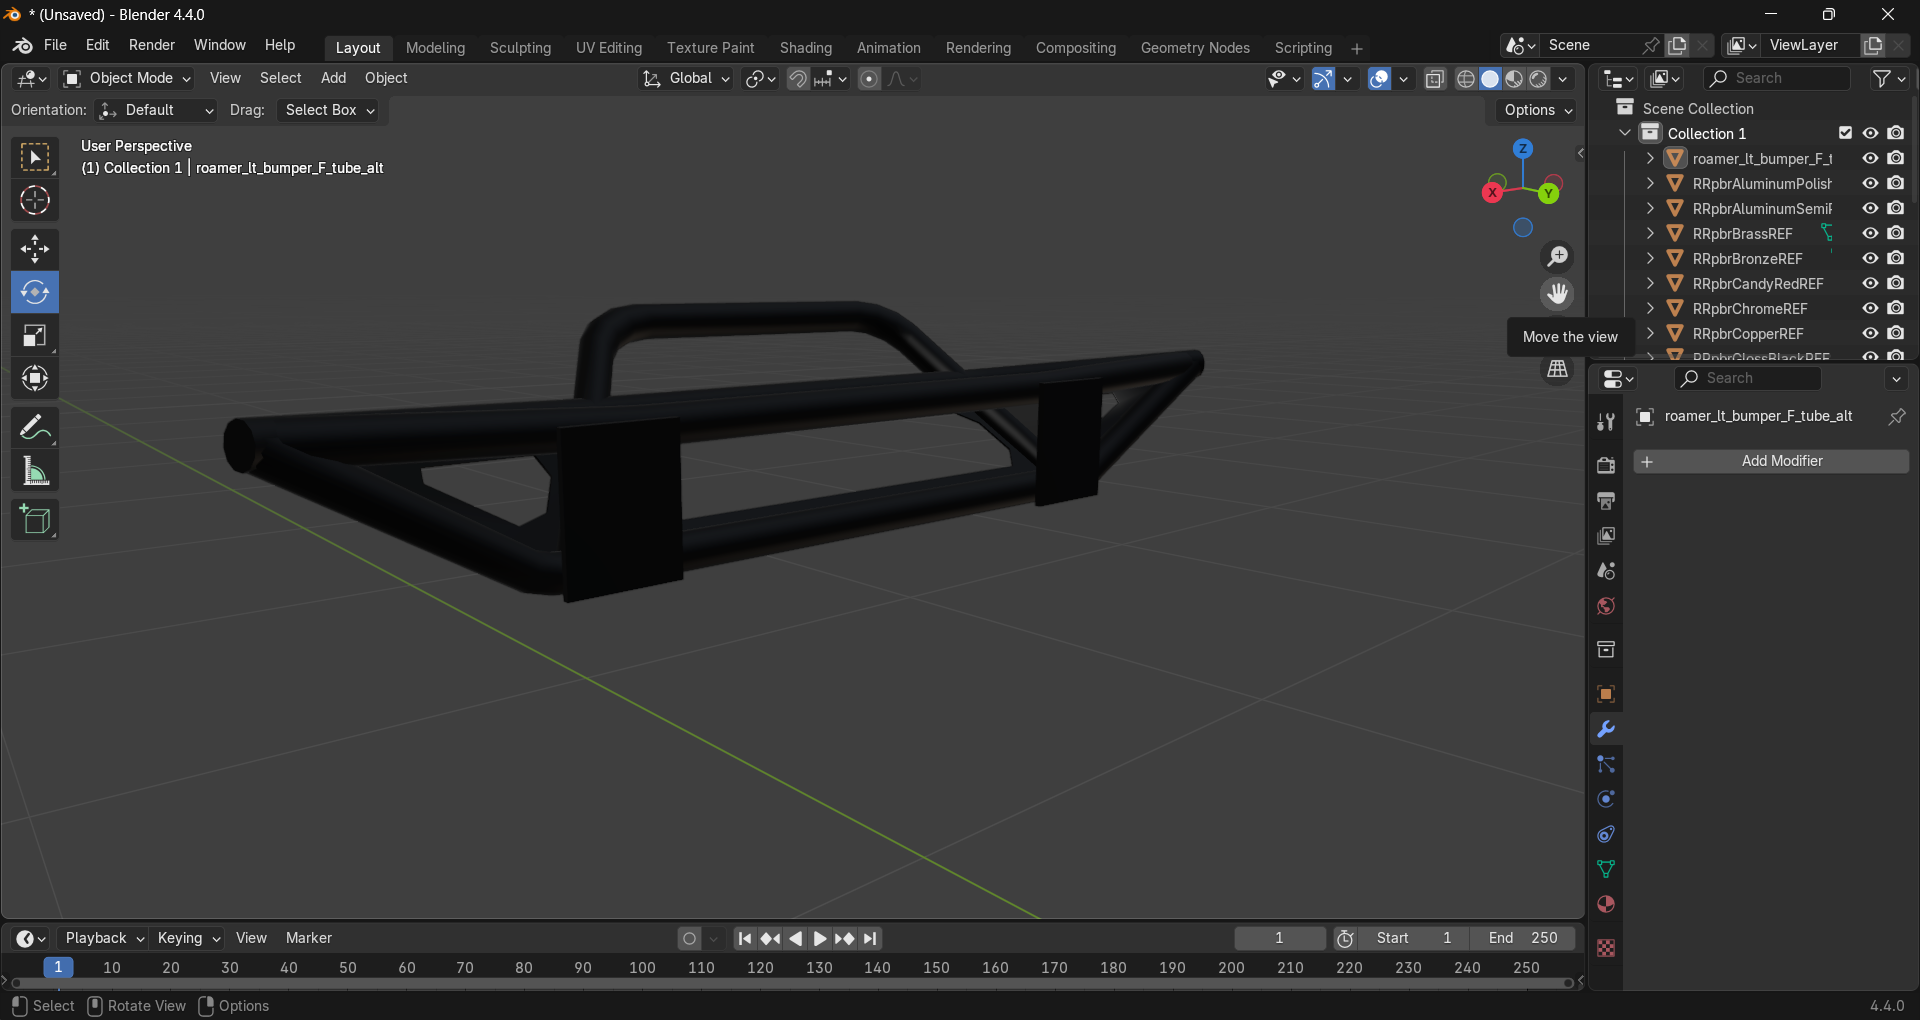Select the Annotate pencil tool
Viewport: 1920px width, 1020px height.
(x=35, y=428)
